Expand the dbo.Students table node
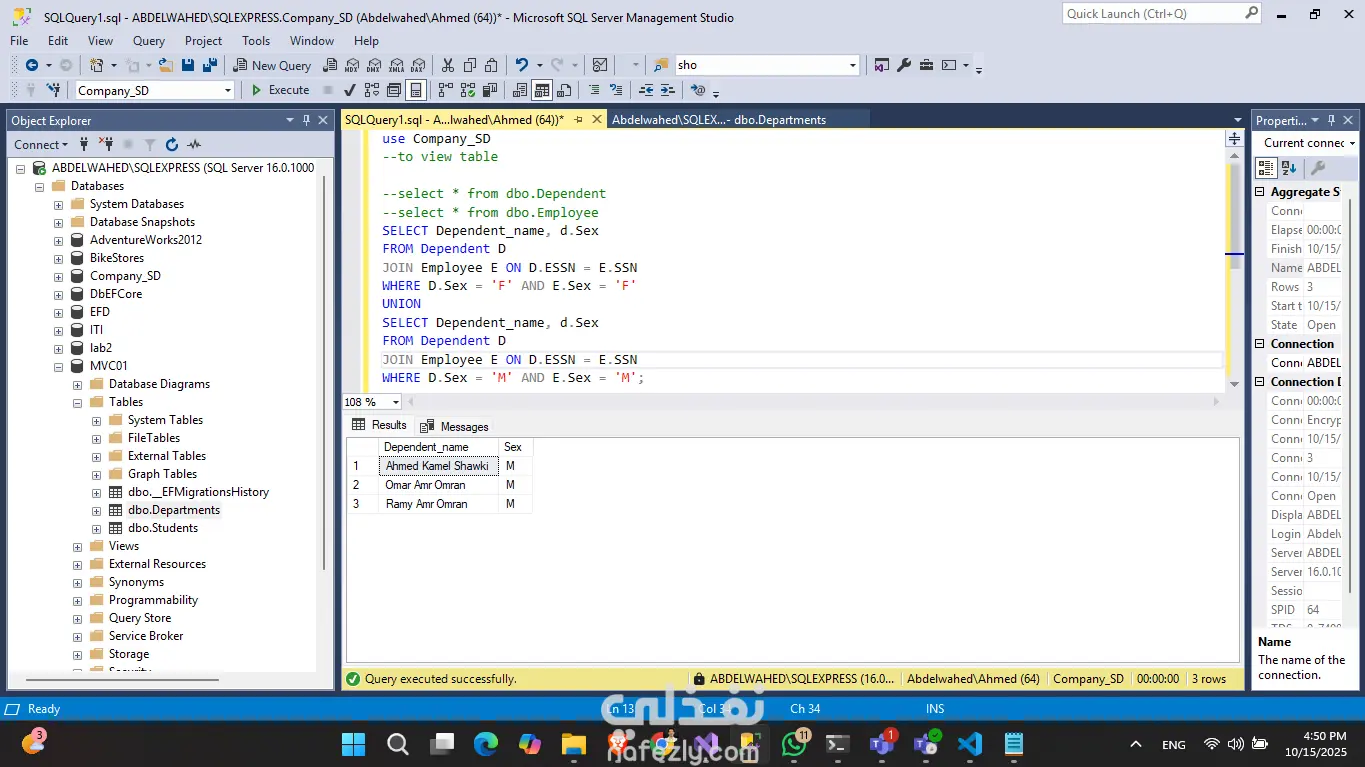1365x767 pixels. [97, 528]
